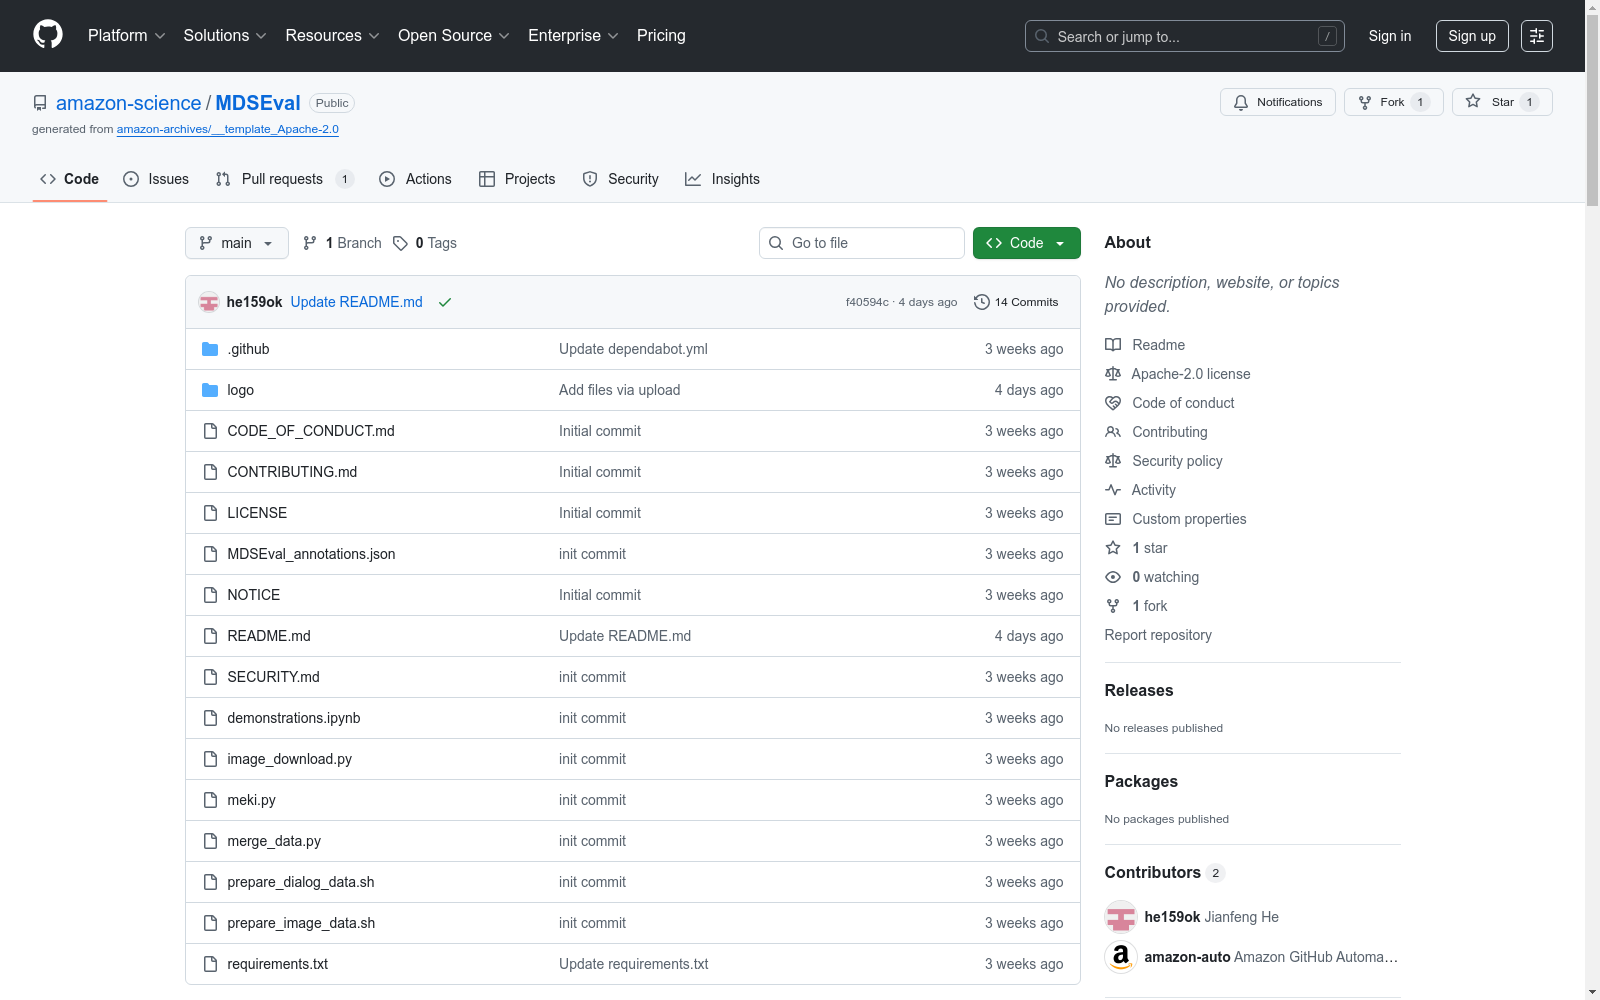Open the template Apache-2.0 source link

click(228, 129)
